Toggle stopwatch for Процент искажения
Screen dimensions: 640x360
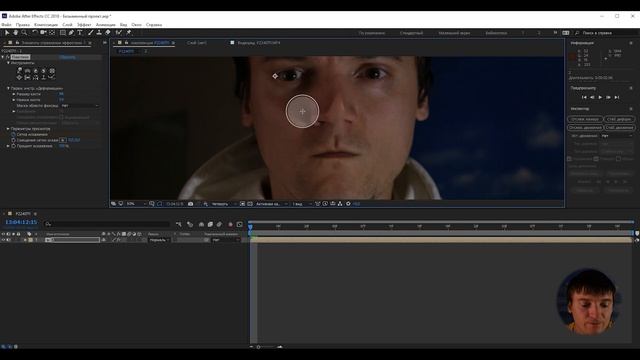13,146
